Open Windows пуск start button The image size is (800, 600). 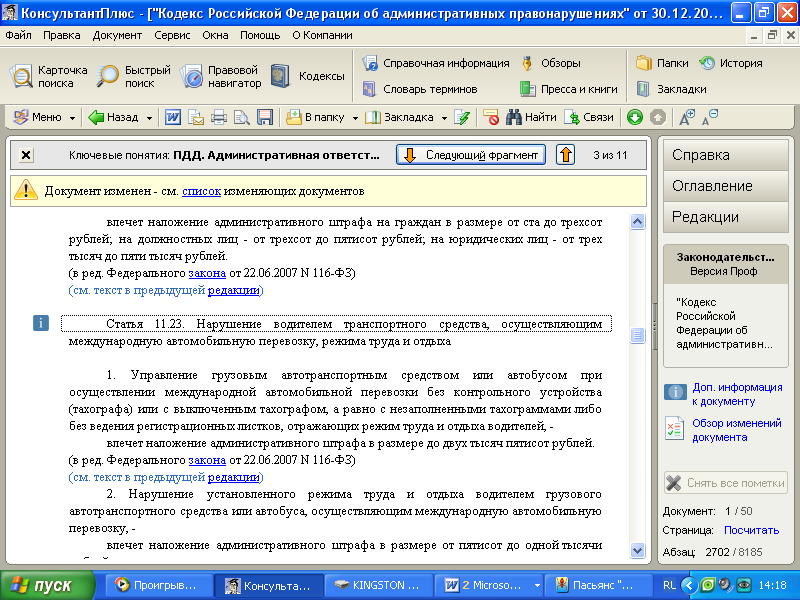[x=47, y=585]
